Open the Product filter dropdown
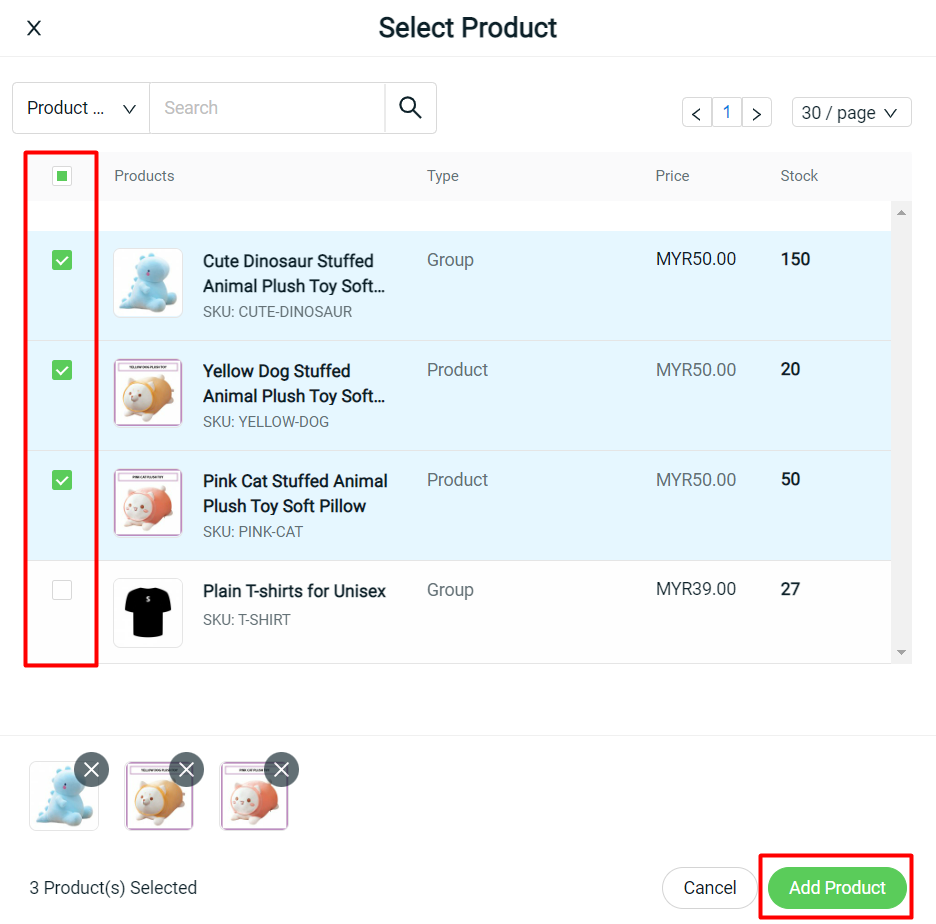This screenshot has height=924, width=936. 79,107
